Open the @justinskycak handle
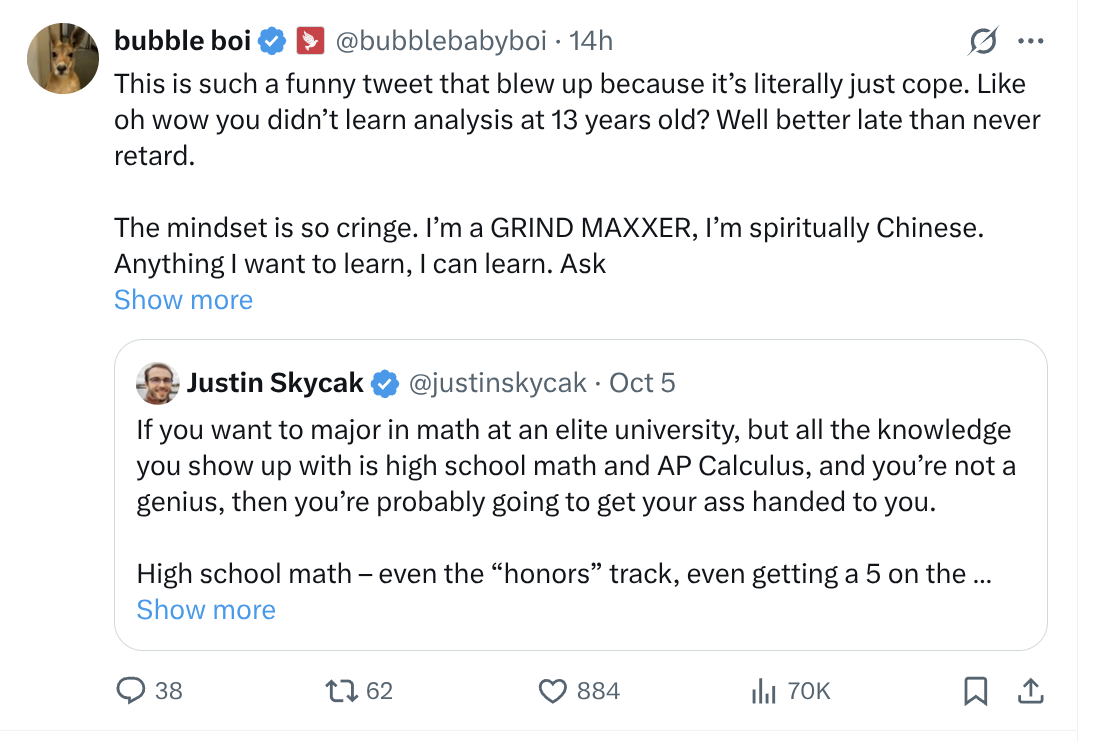Screen dimensions: 1103x742 coord(497,383)
